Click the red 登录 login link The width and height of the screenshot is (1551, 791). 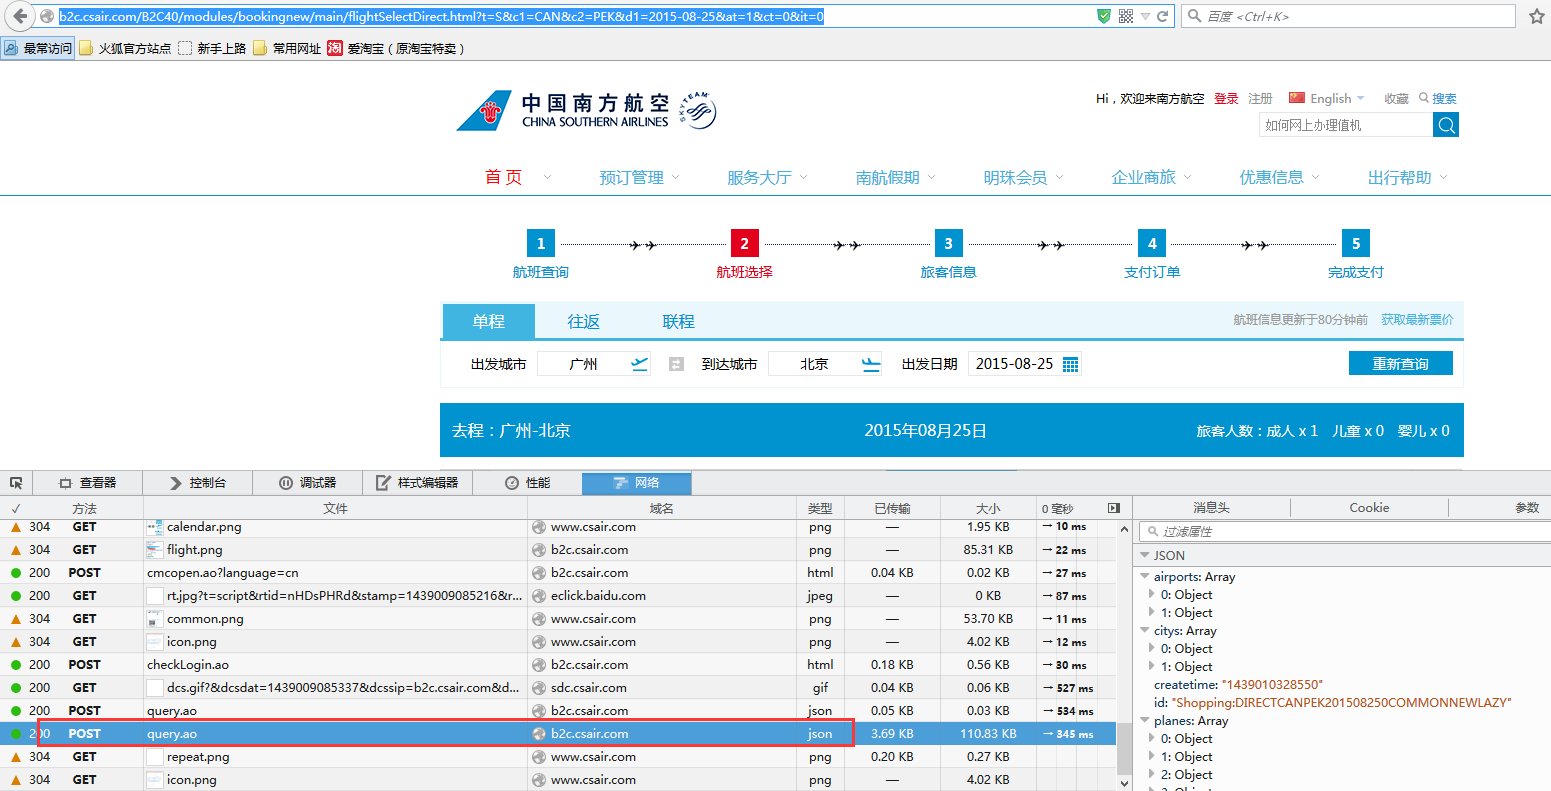click(x=1226, y=98)
